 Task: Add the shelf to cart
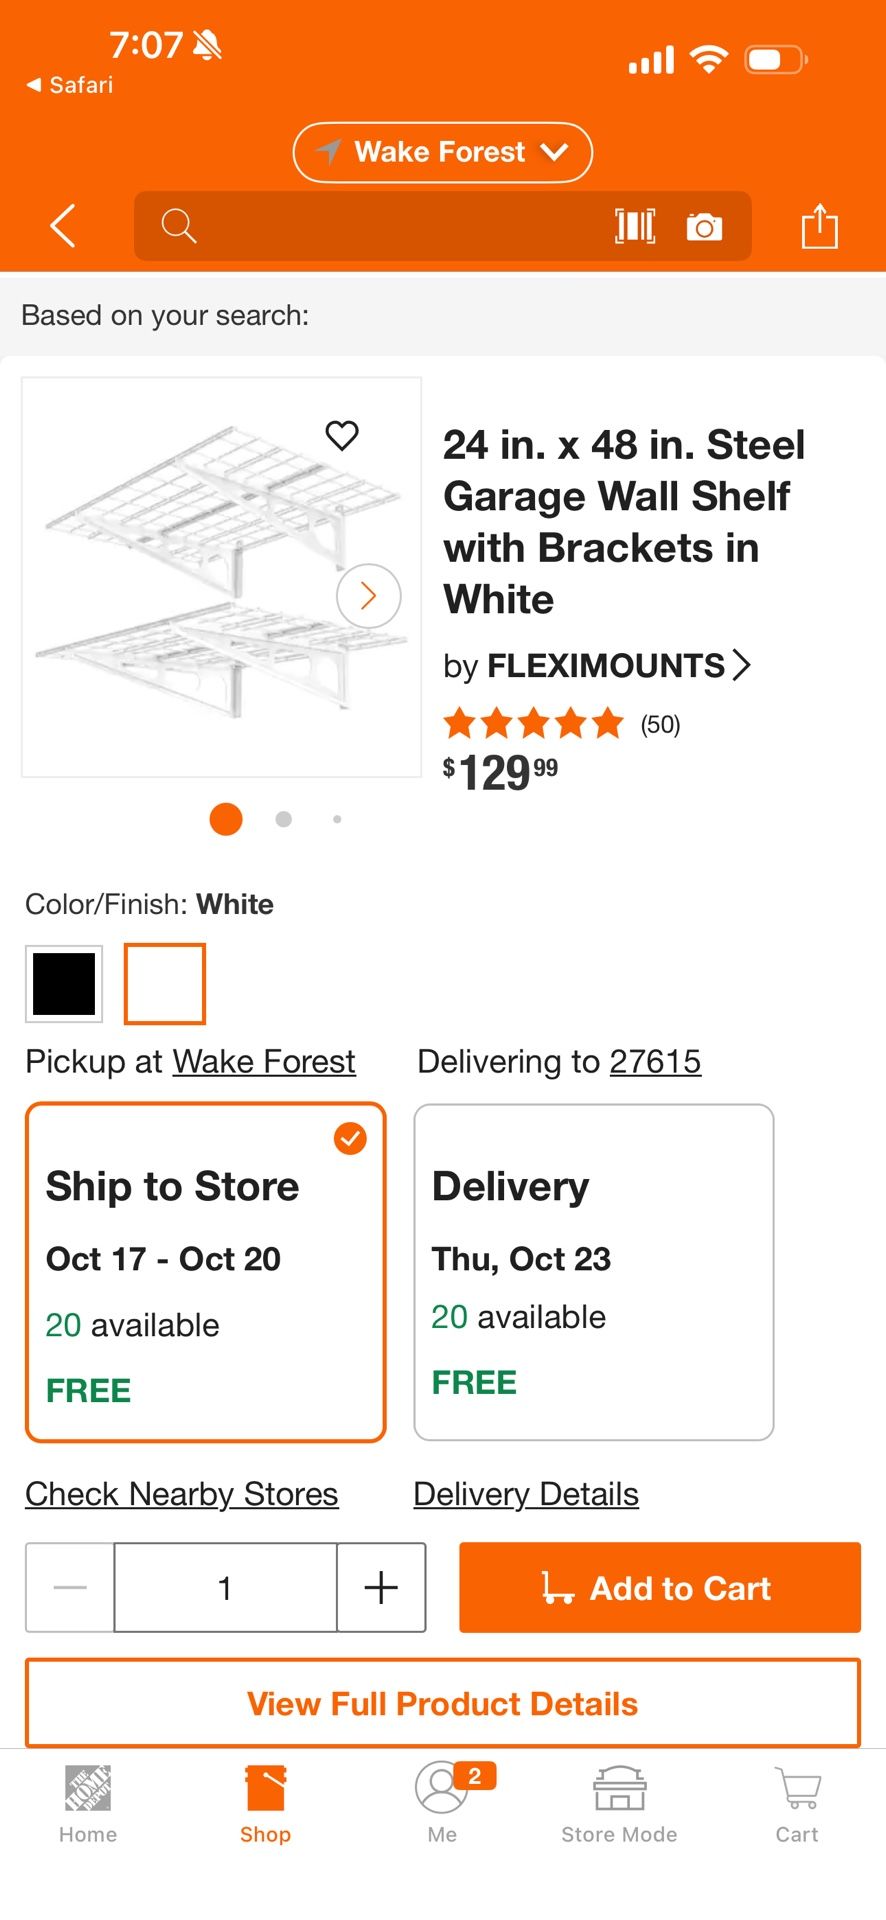(x=658, y=1587)
